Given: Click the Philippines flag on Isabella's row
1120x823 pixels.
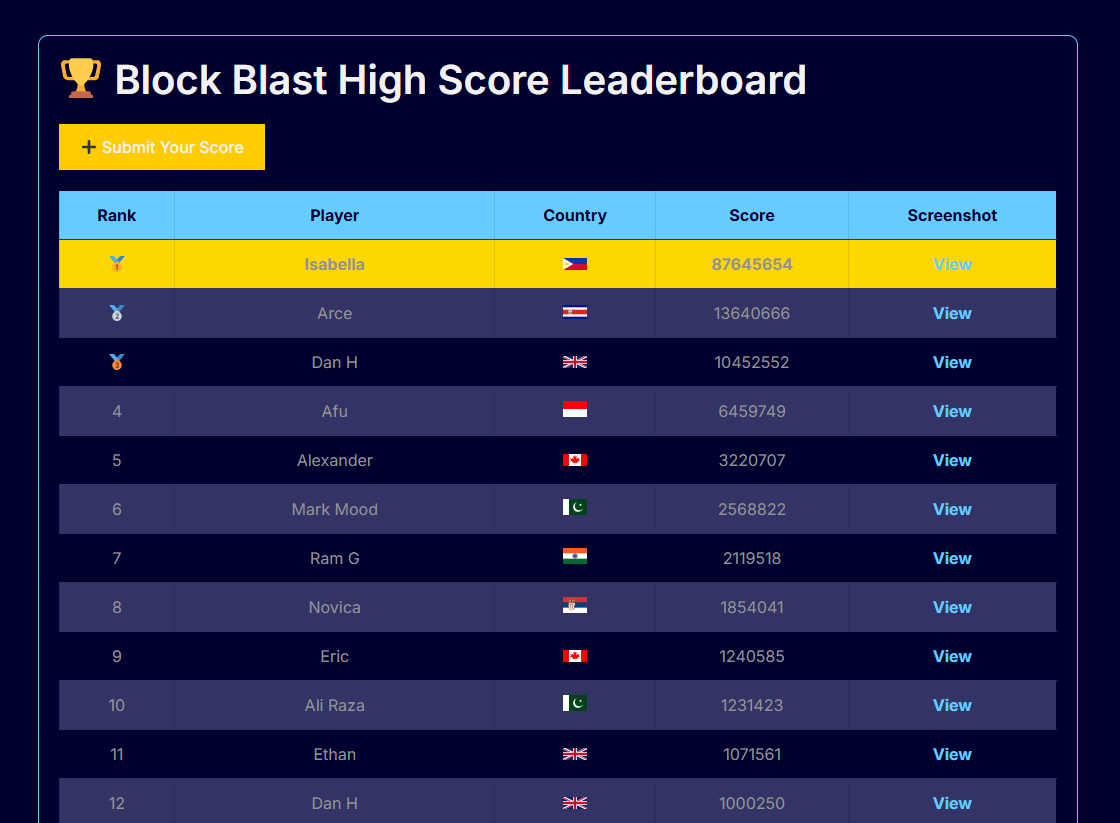Looking at the screenshot, I should [575, 263].
